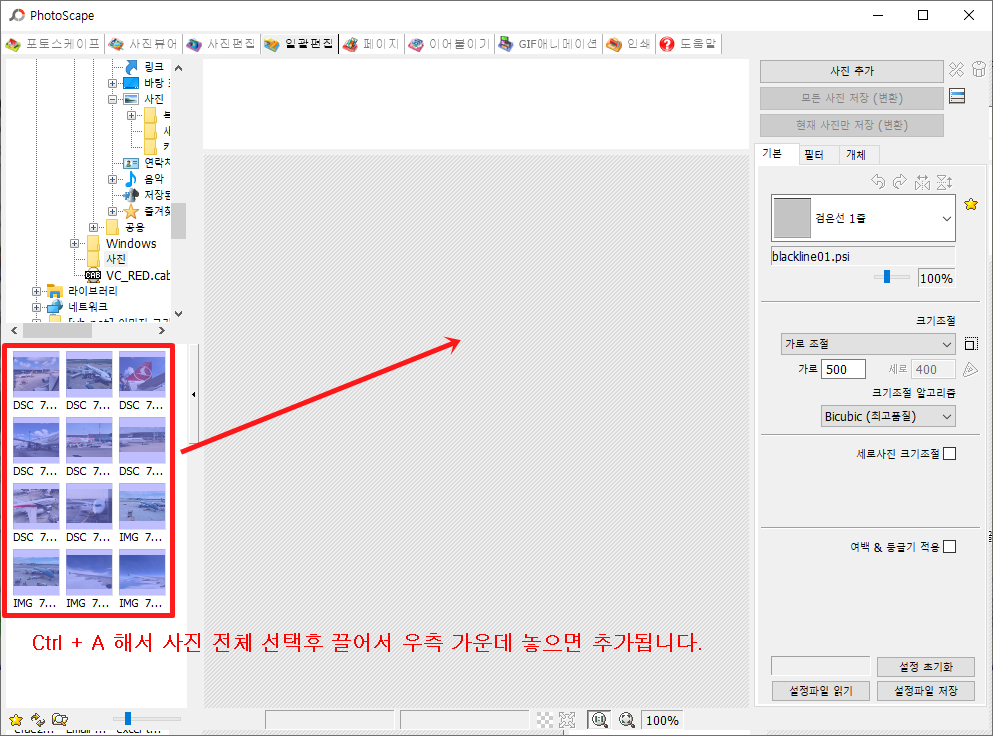Click the resize preset icon beside 가로 조절
Image resolution: width=993 pixels, height=736 pixels.
[x=971, y=344]
